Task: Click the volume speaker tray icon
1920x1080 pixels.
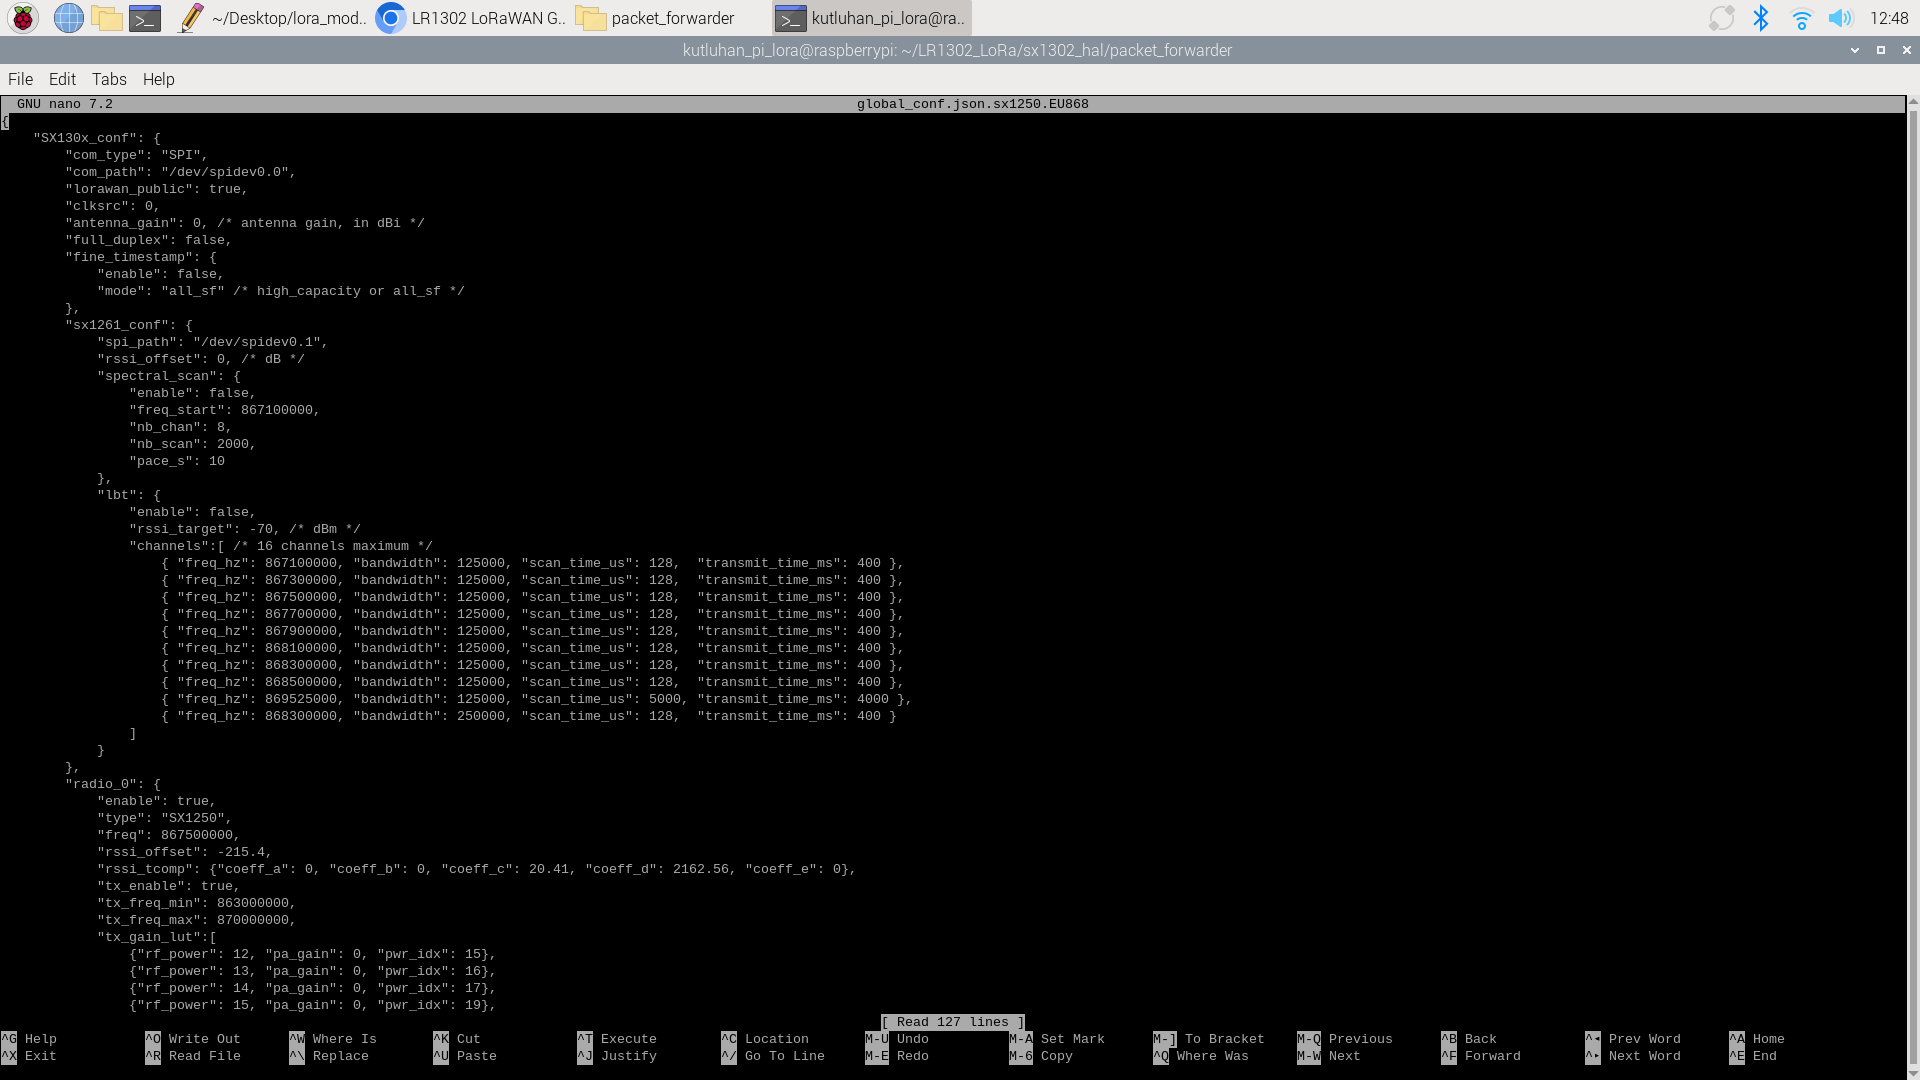Action: coord(1840,18)
